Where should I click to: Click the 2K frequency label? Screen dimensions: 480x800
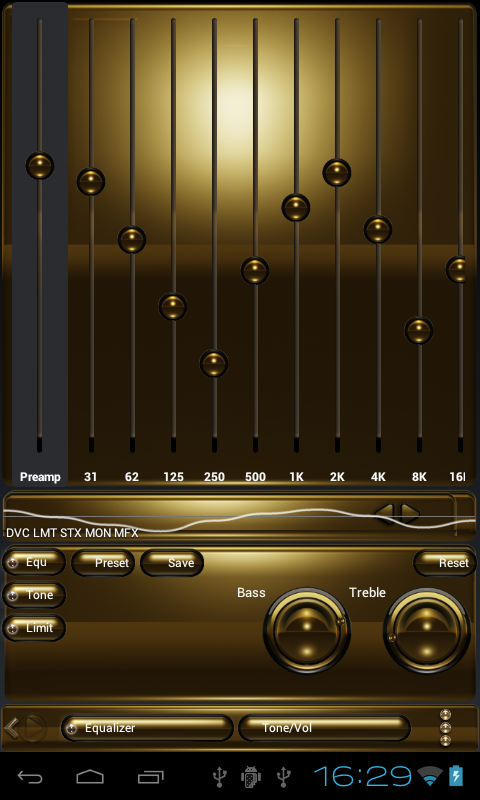point(337,477)
